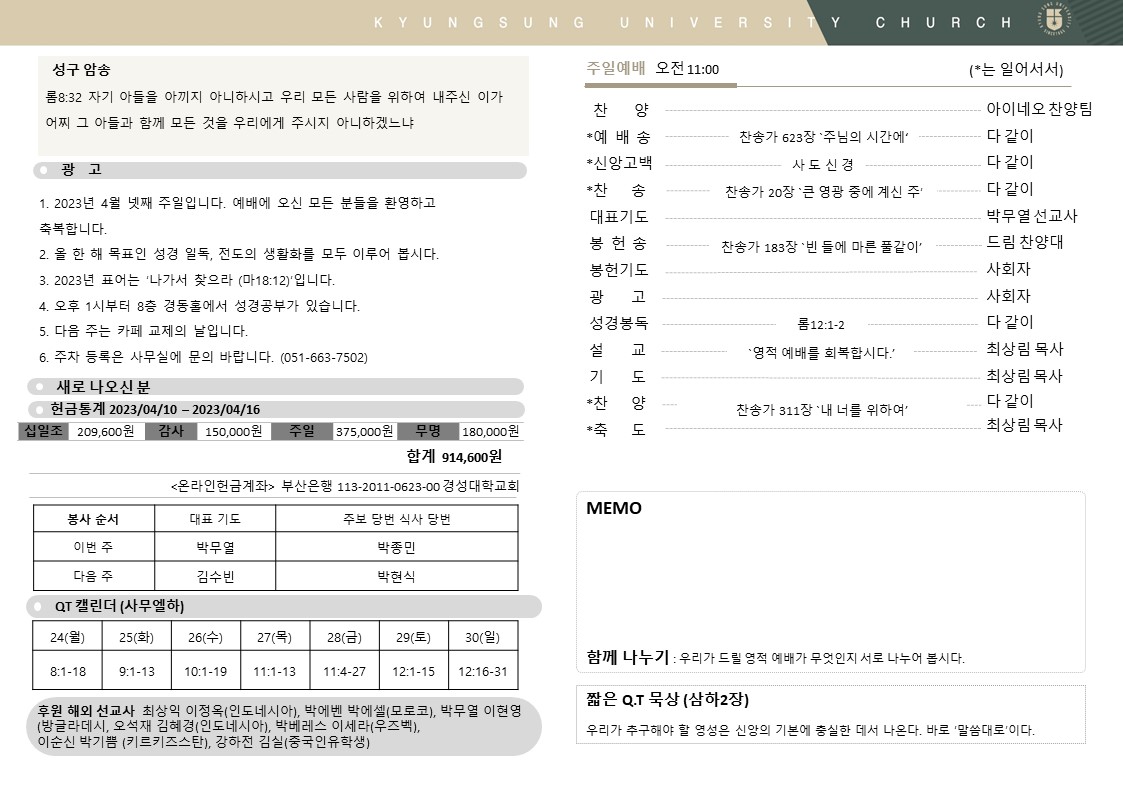This screenshot has height=794, width=1123.
Task: Click the '*축 도' order item
Action: pos(616,430)
